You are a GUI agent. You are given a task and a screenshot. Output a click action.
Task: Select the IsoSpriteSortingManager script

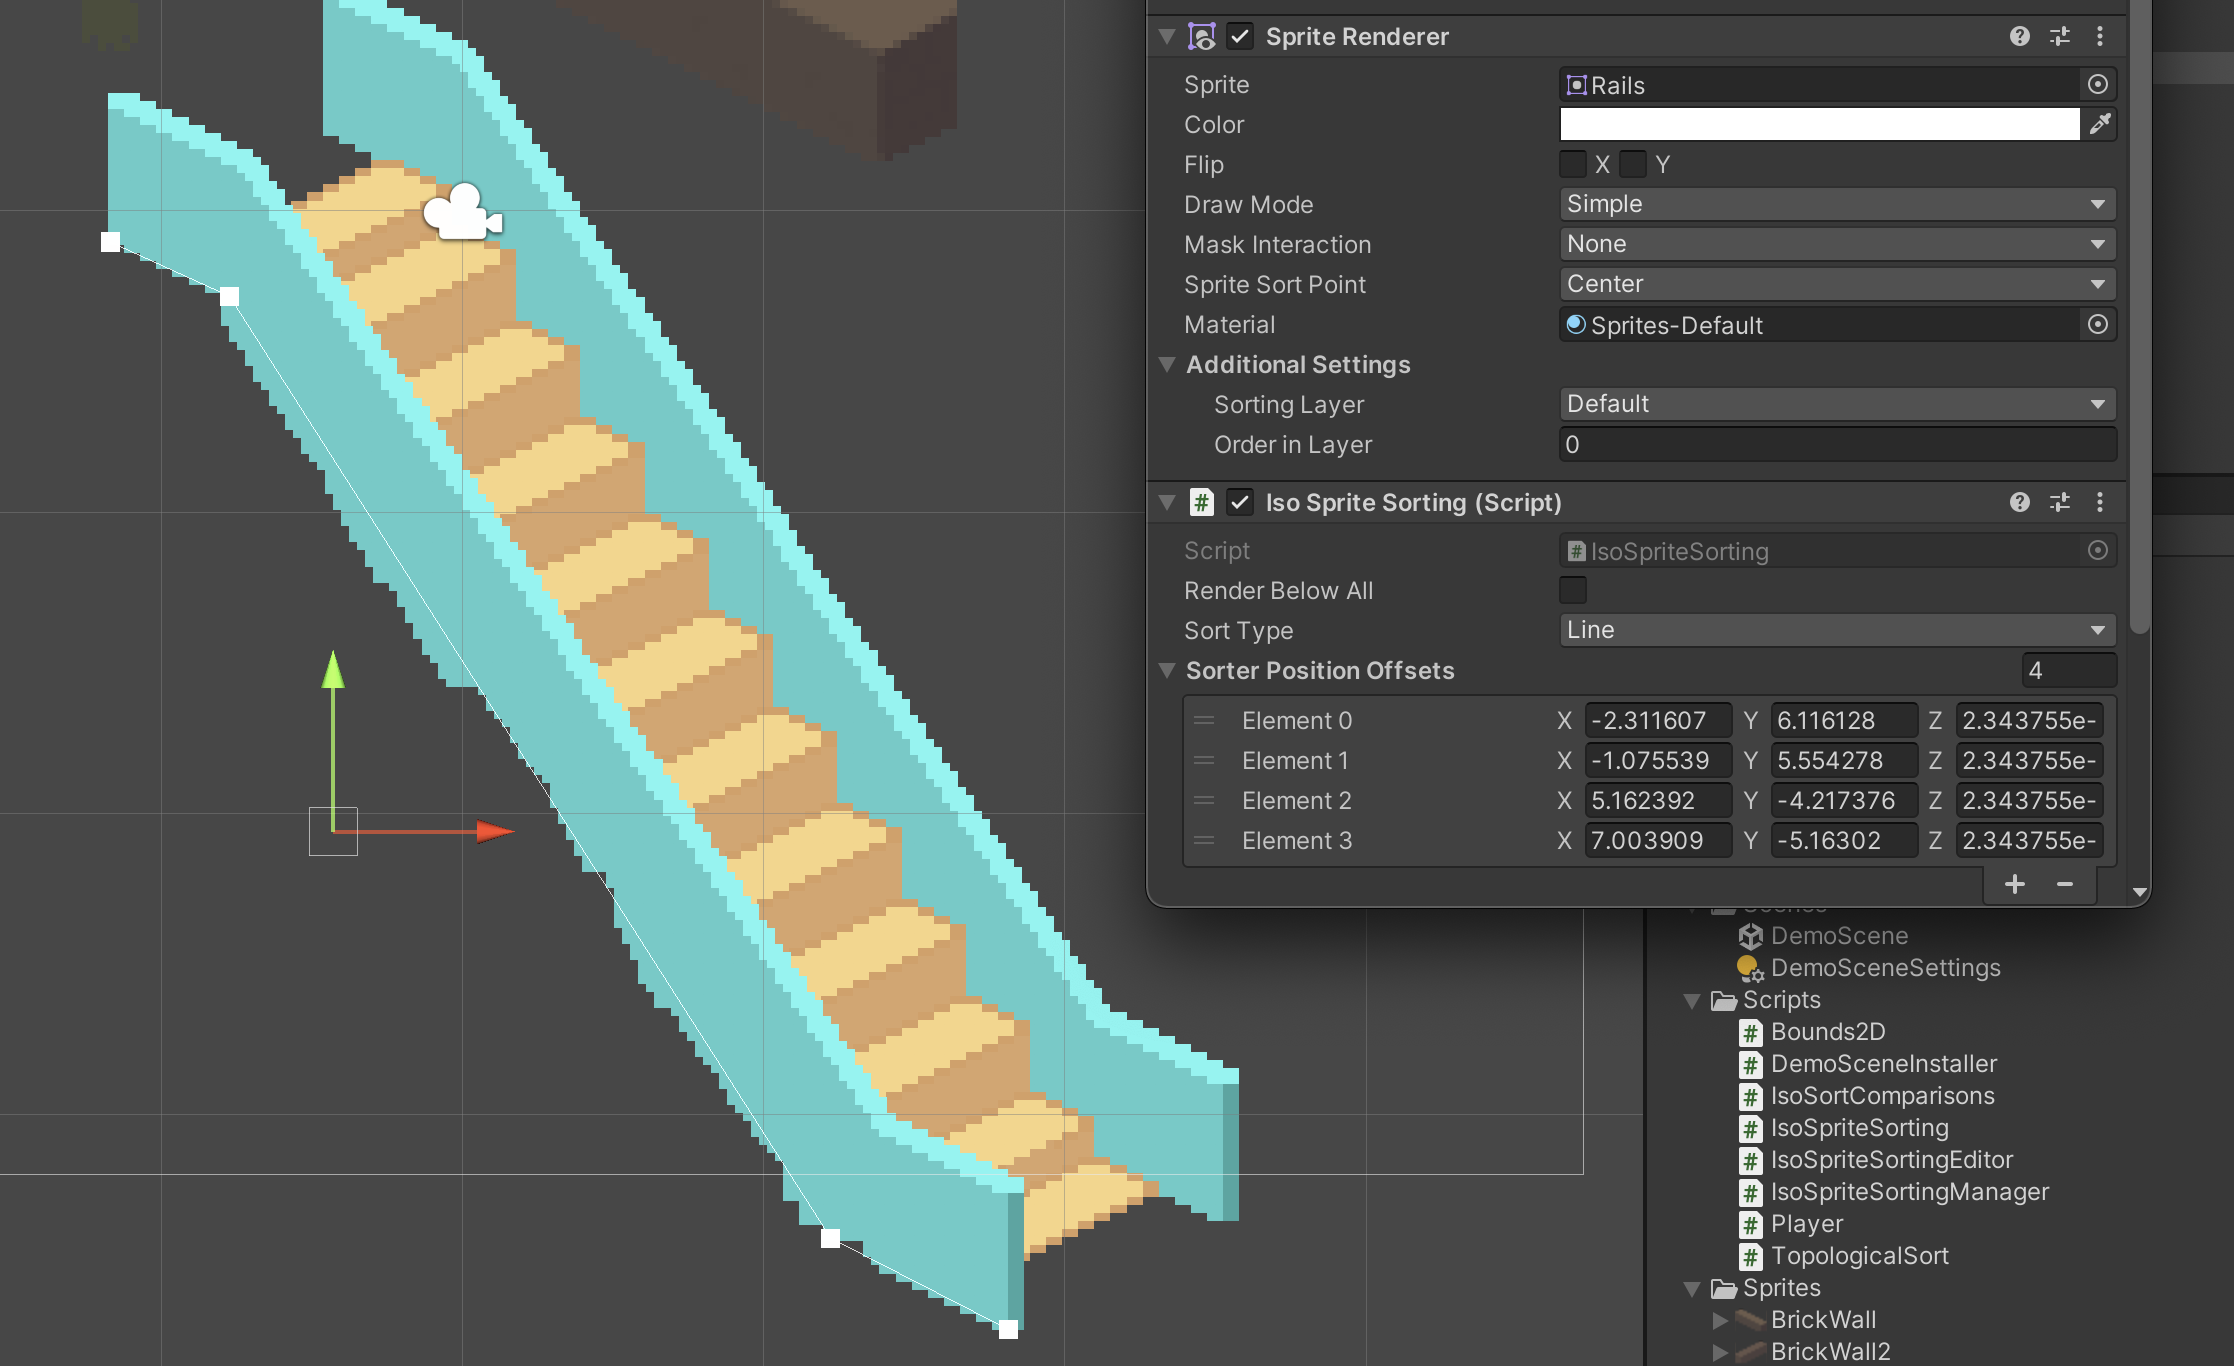(1894, 1192)
